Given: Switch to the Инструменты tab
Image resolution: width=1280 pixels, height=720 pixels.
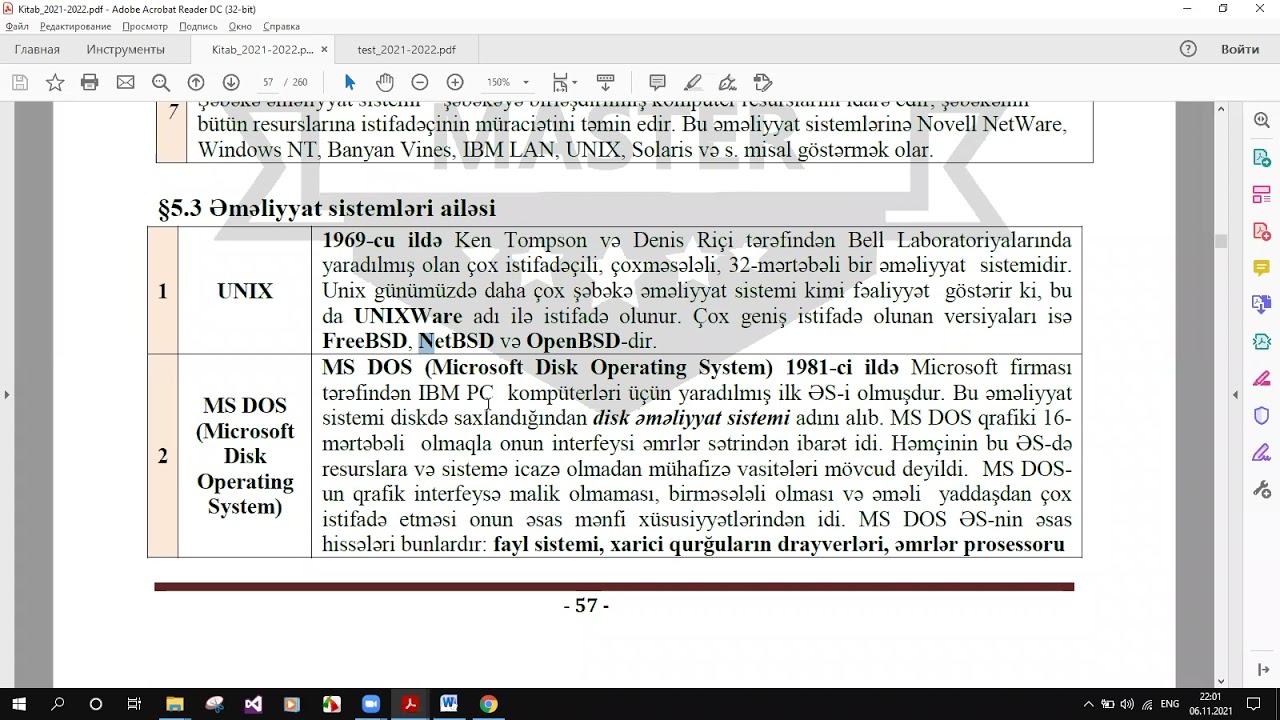Looking at the screenshot, I should click(125, 49).
